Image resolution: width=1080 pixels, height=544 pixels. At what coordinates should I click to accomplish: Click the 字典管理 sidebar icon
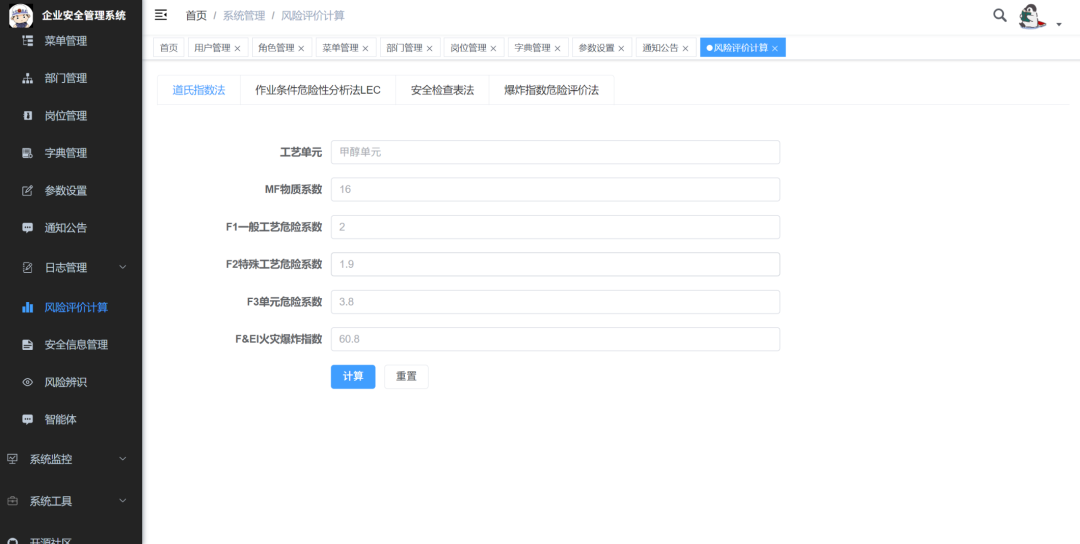pyautogui.click(x=28, y=153)
